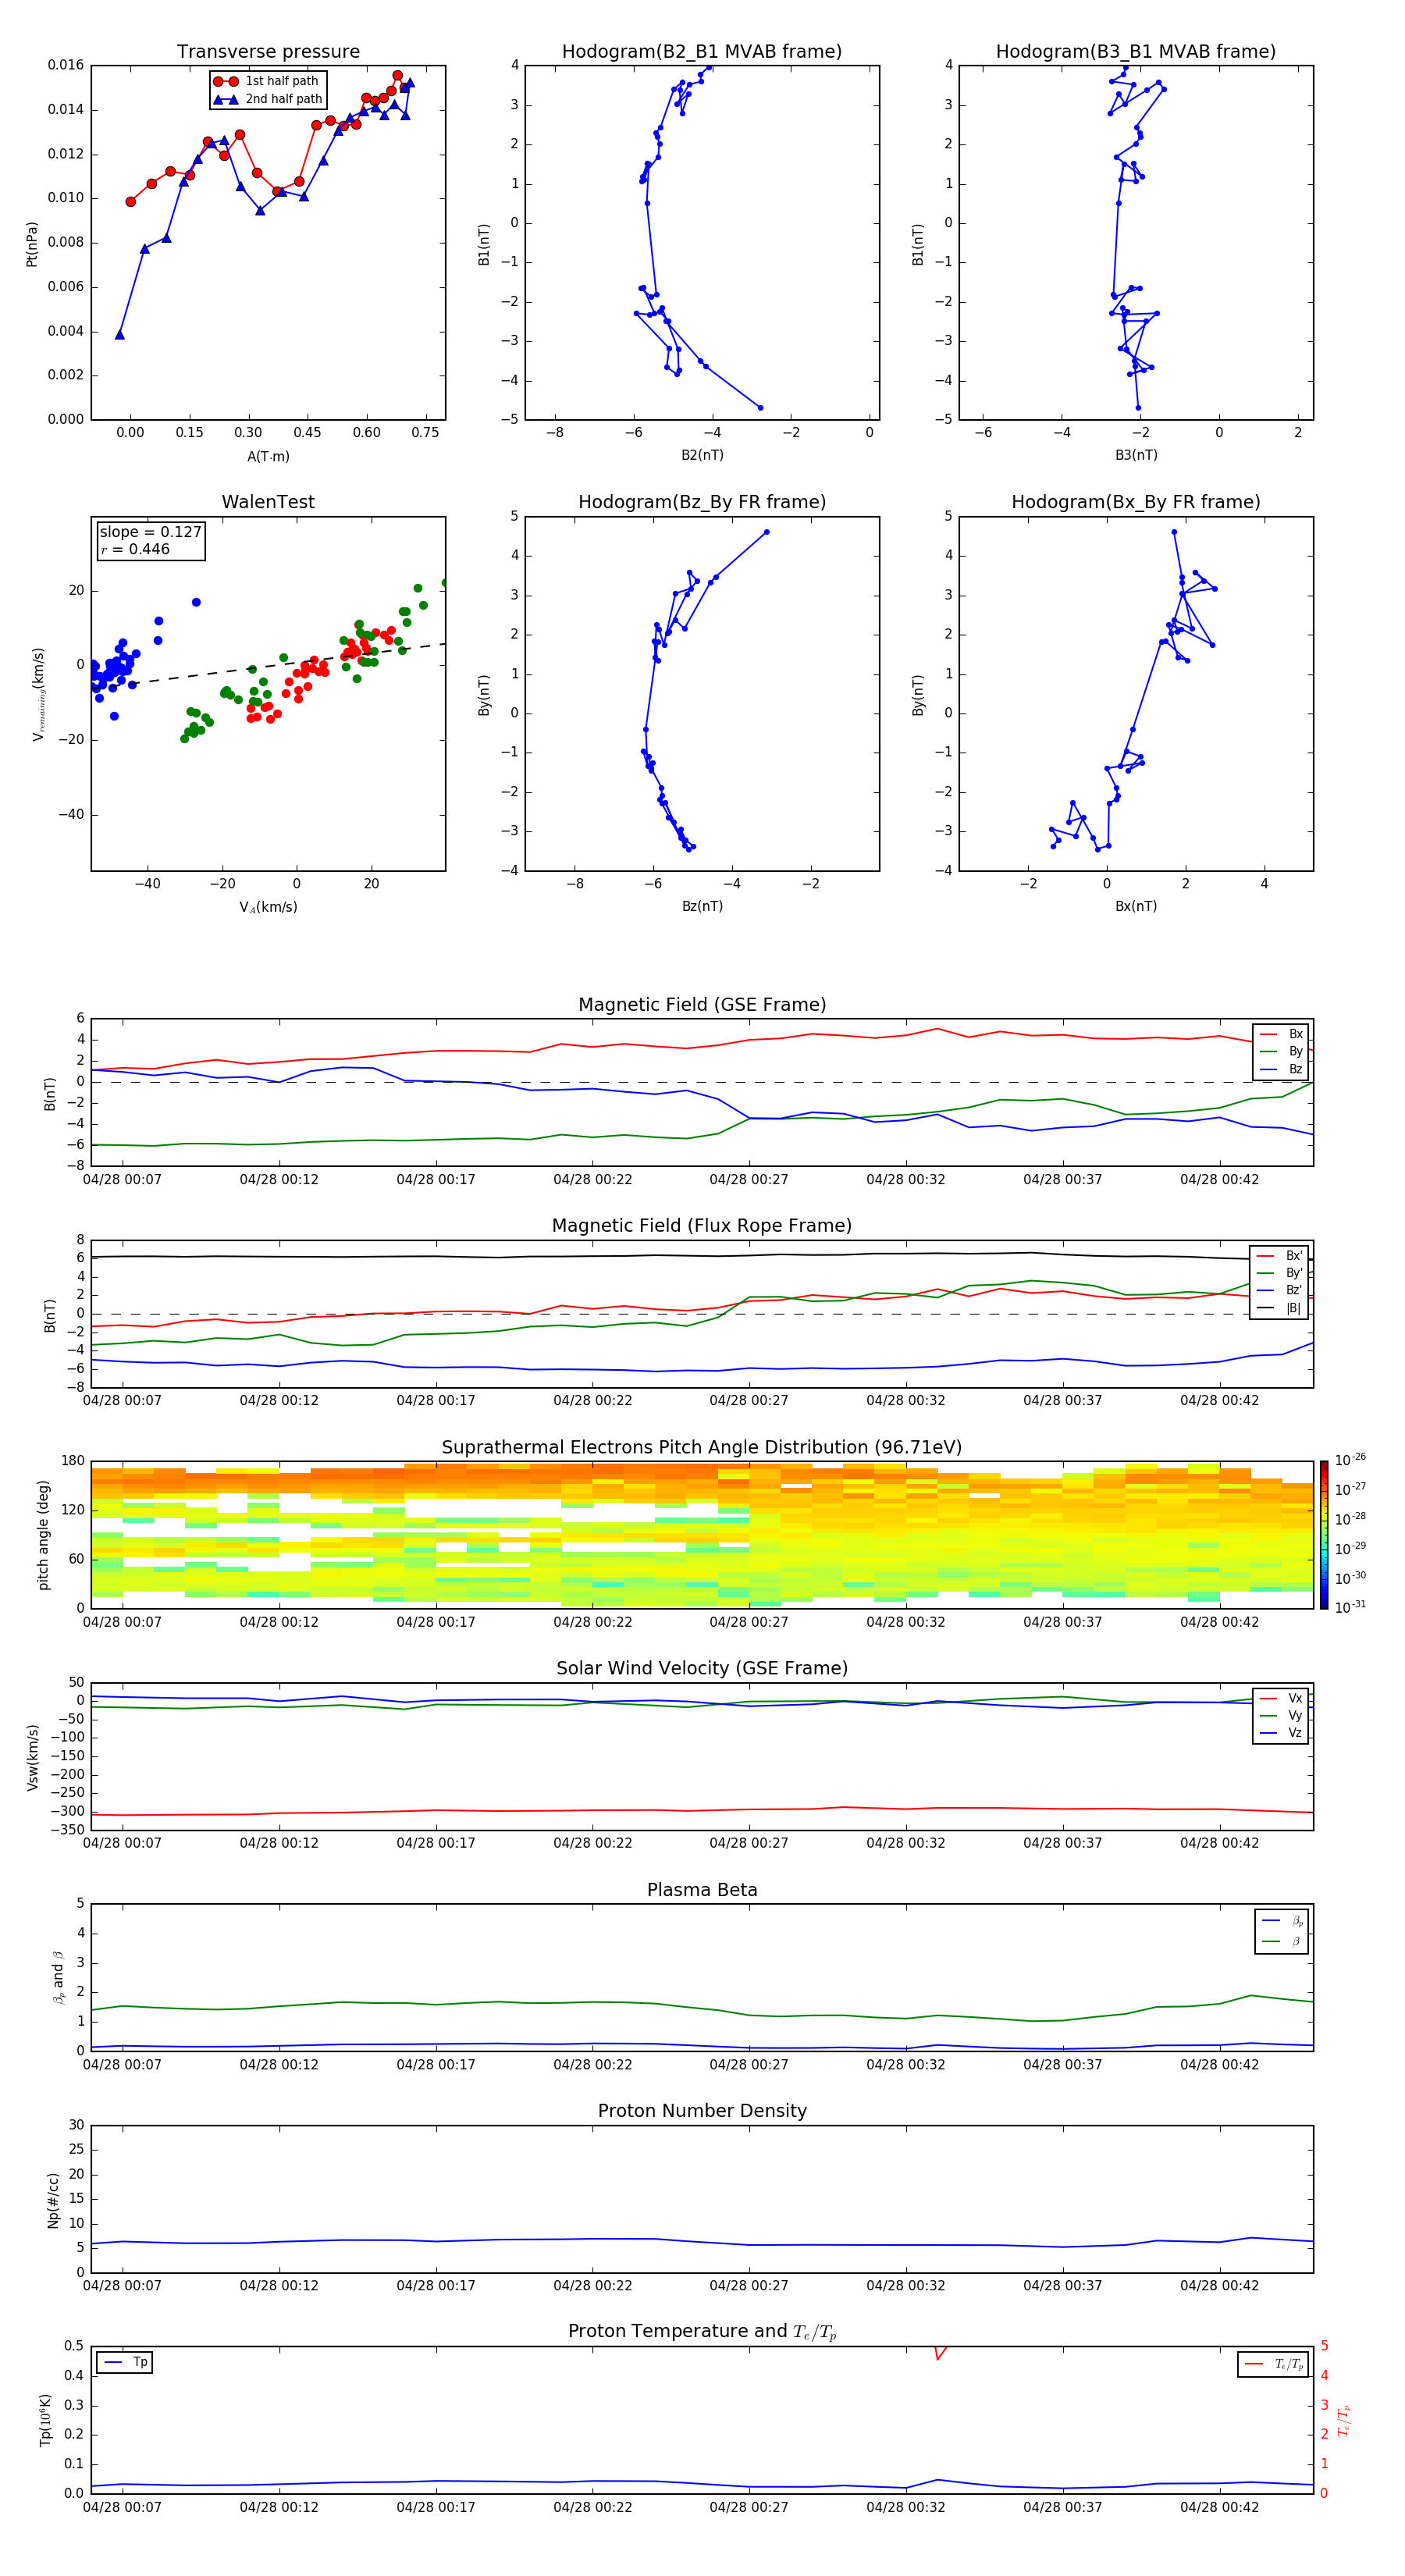
Task: Click the Suprathermal Electrons Pitch Angle Distribution title
Action: coord(702,1447)
